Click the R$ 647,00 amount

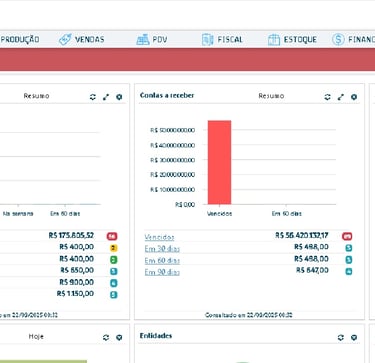pyautogui.click(x=312, y=270)
